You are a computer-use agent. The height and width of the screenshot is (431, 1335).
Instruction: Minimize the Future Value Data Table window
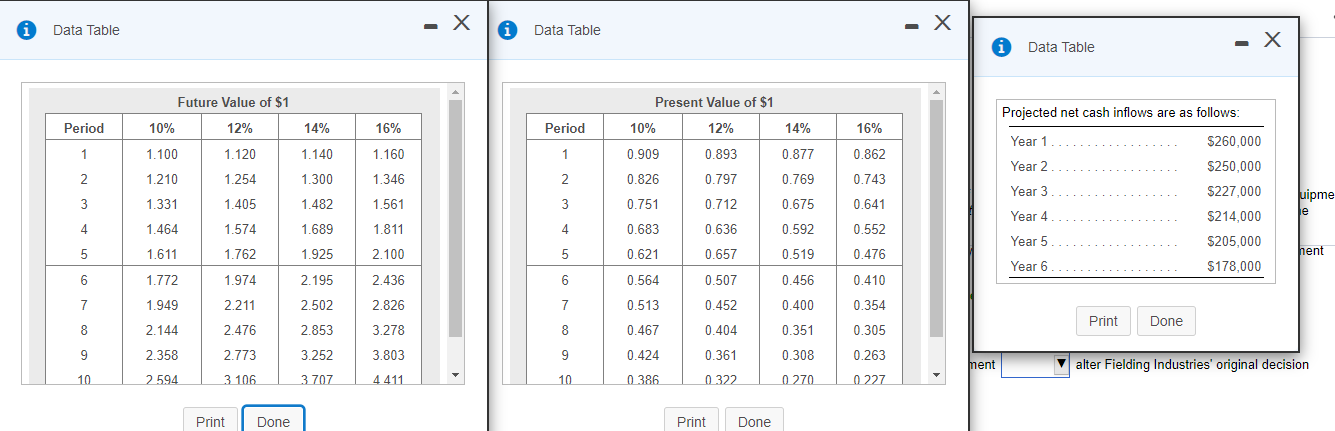430,24
